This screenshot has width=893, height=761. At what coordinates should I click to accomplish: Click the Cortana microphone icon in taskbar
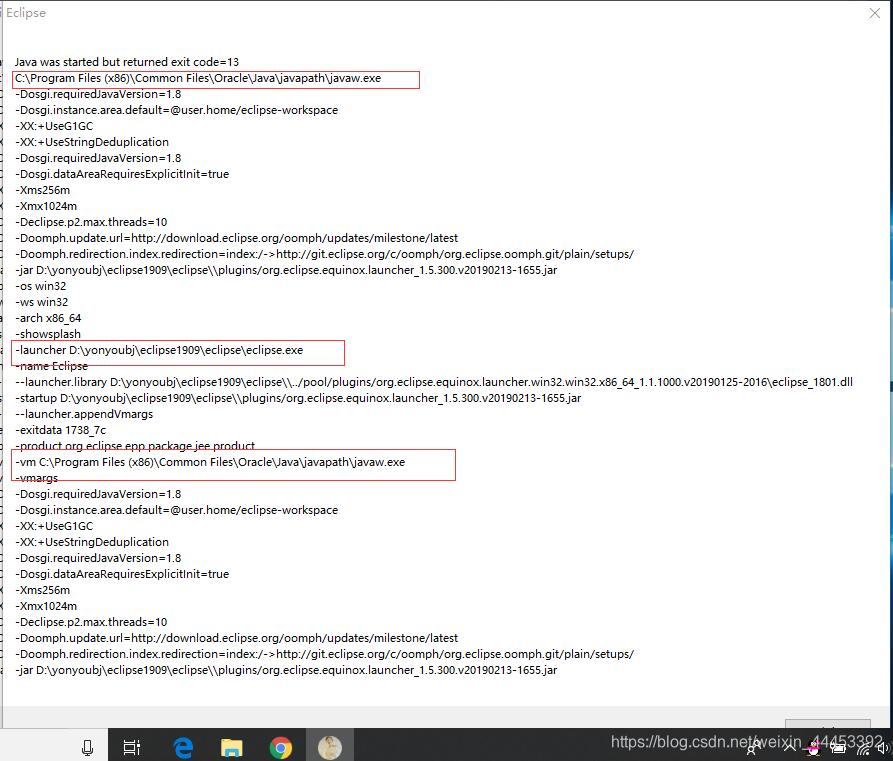pyautogui.click(x=87, y=747)
